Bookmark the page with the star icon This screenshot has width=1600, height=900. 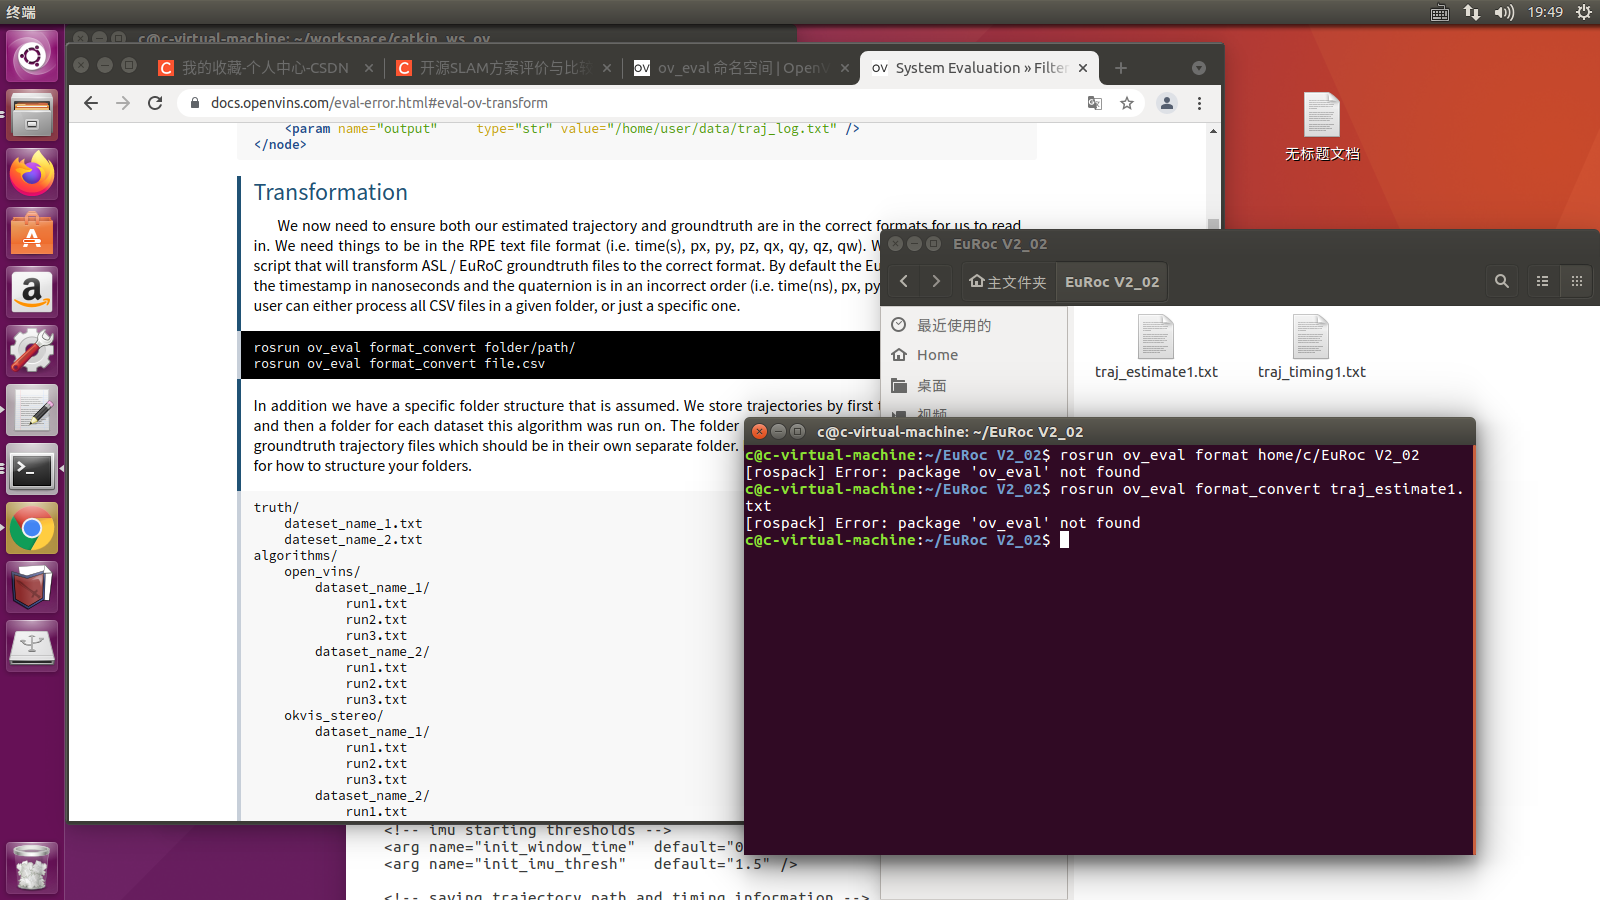coord(1127,103)
